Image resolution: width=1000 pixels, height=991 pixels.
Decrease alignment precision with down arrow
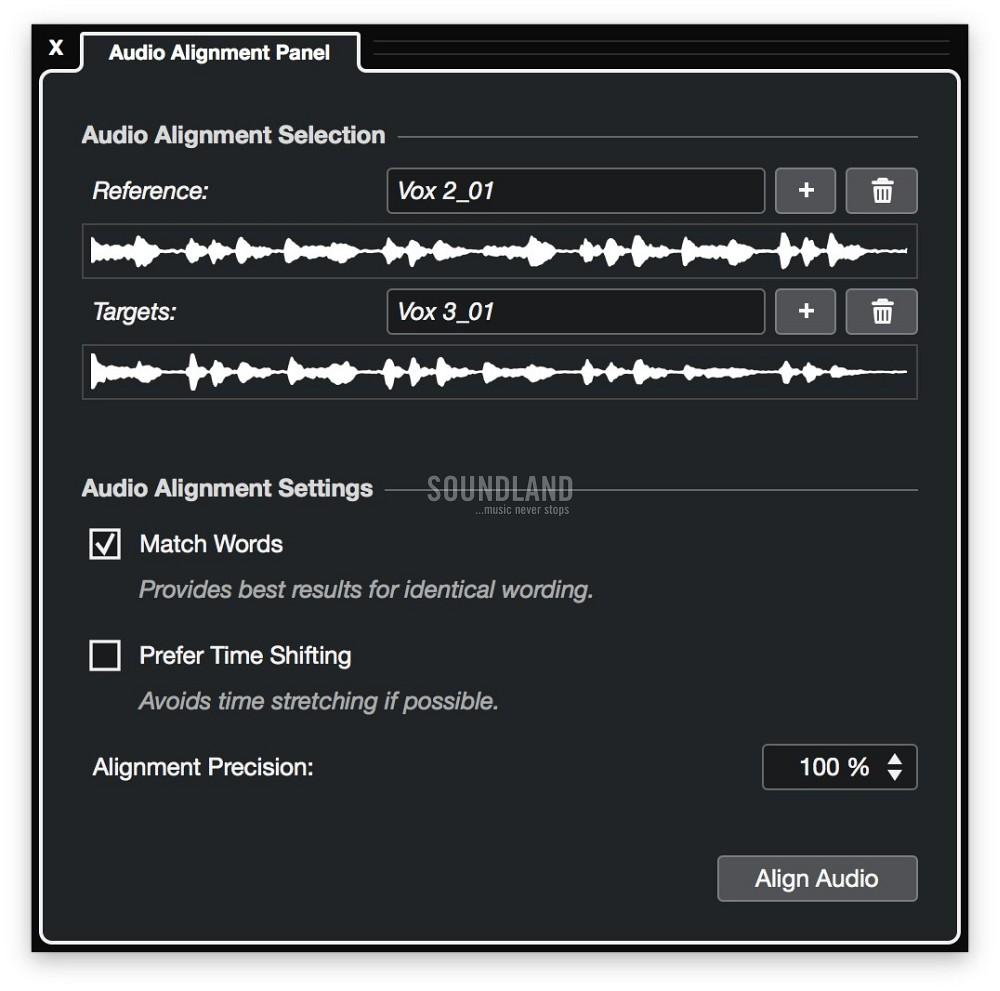[x=895, y=774]
